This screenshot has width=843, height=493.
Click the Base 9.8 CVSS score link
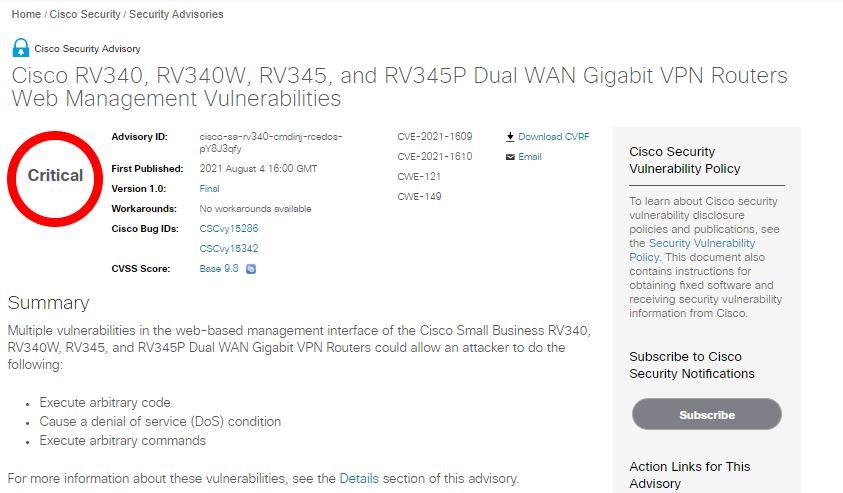(219, 268)
